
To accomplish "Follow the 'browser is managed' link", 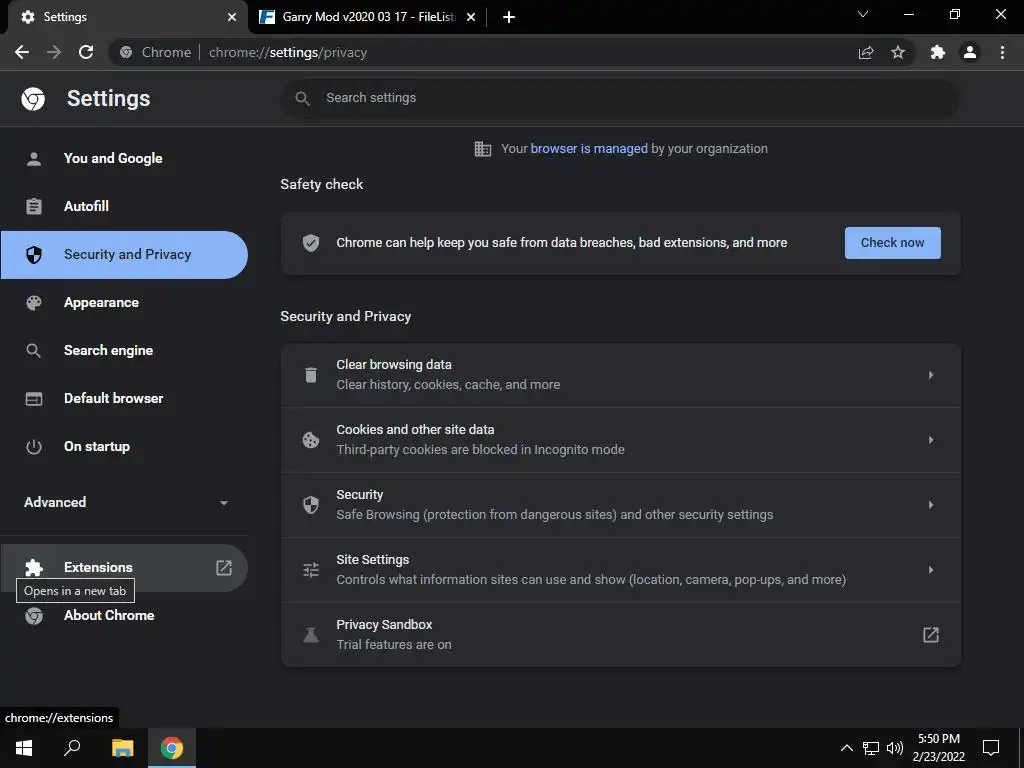I will pyautogui.click(x=589, y=149).
